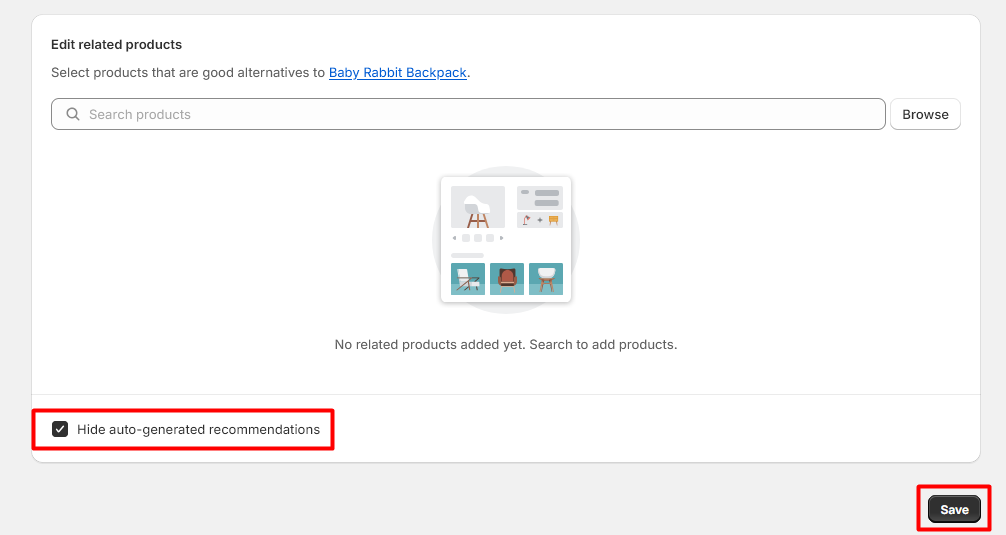Click the white lounge chair thumbnail
The height and width of the screenshot is (535, 1006).
tap(467, 279)
